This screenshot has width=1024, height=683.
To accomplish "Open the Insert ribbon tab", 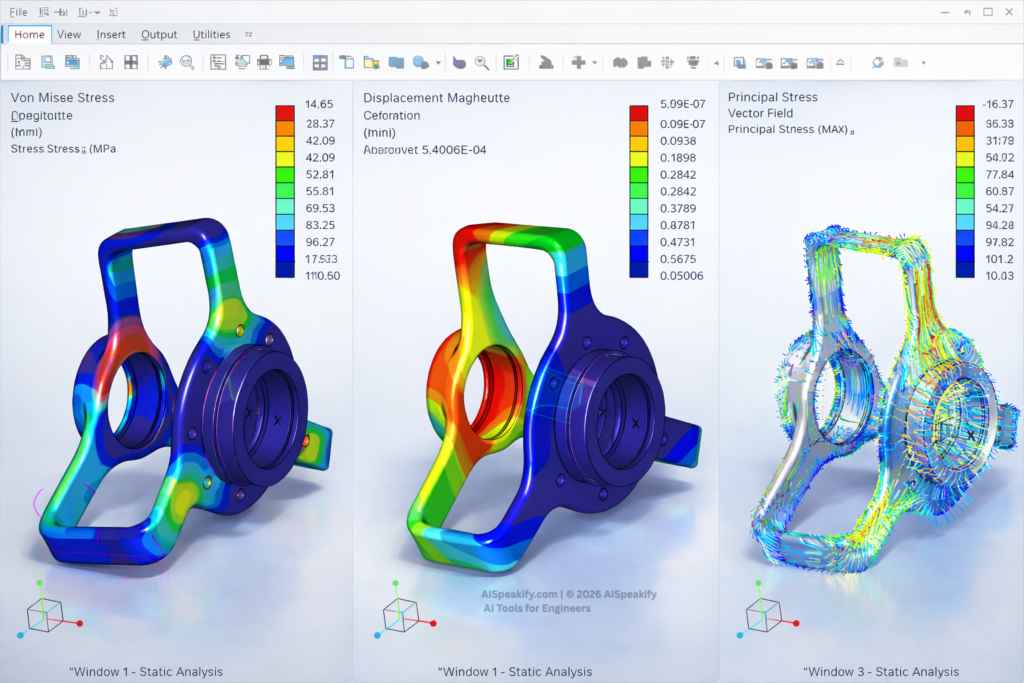I will tap(111, 34).
